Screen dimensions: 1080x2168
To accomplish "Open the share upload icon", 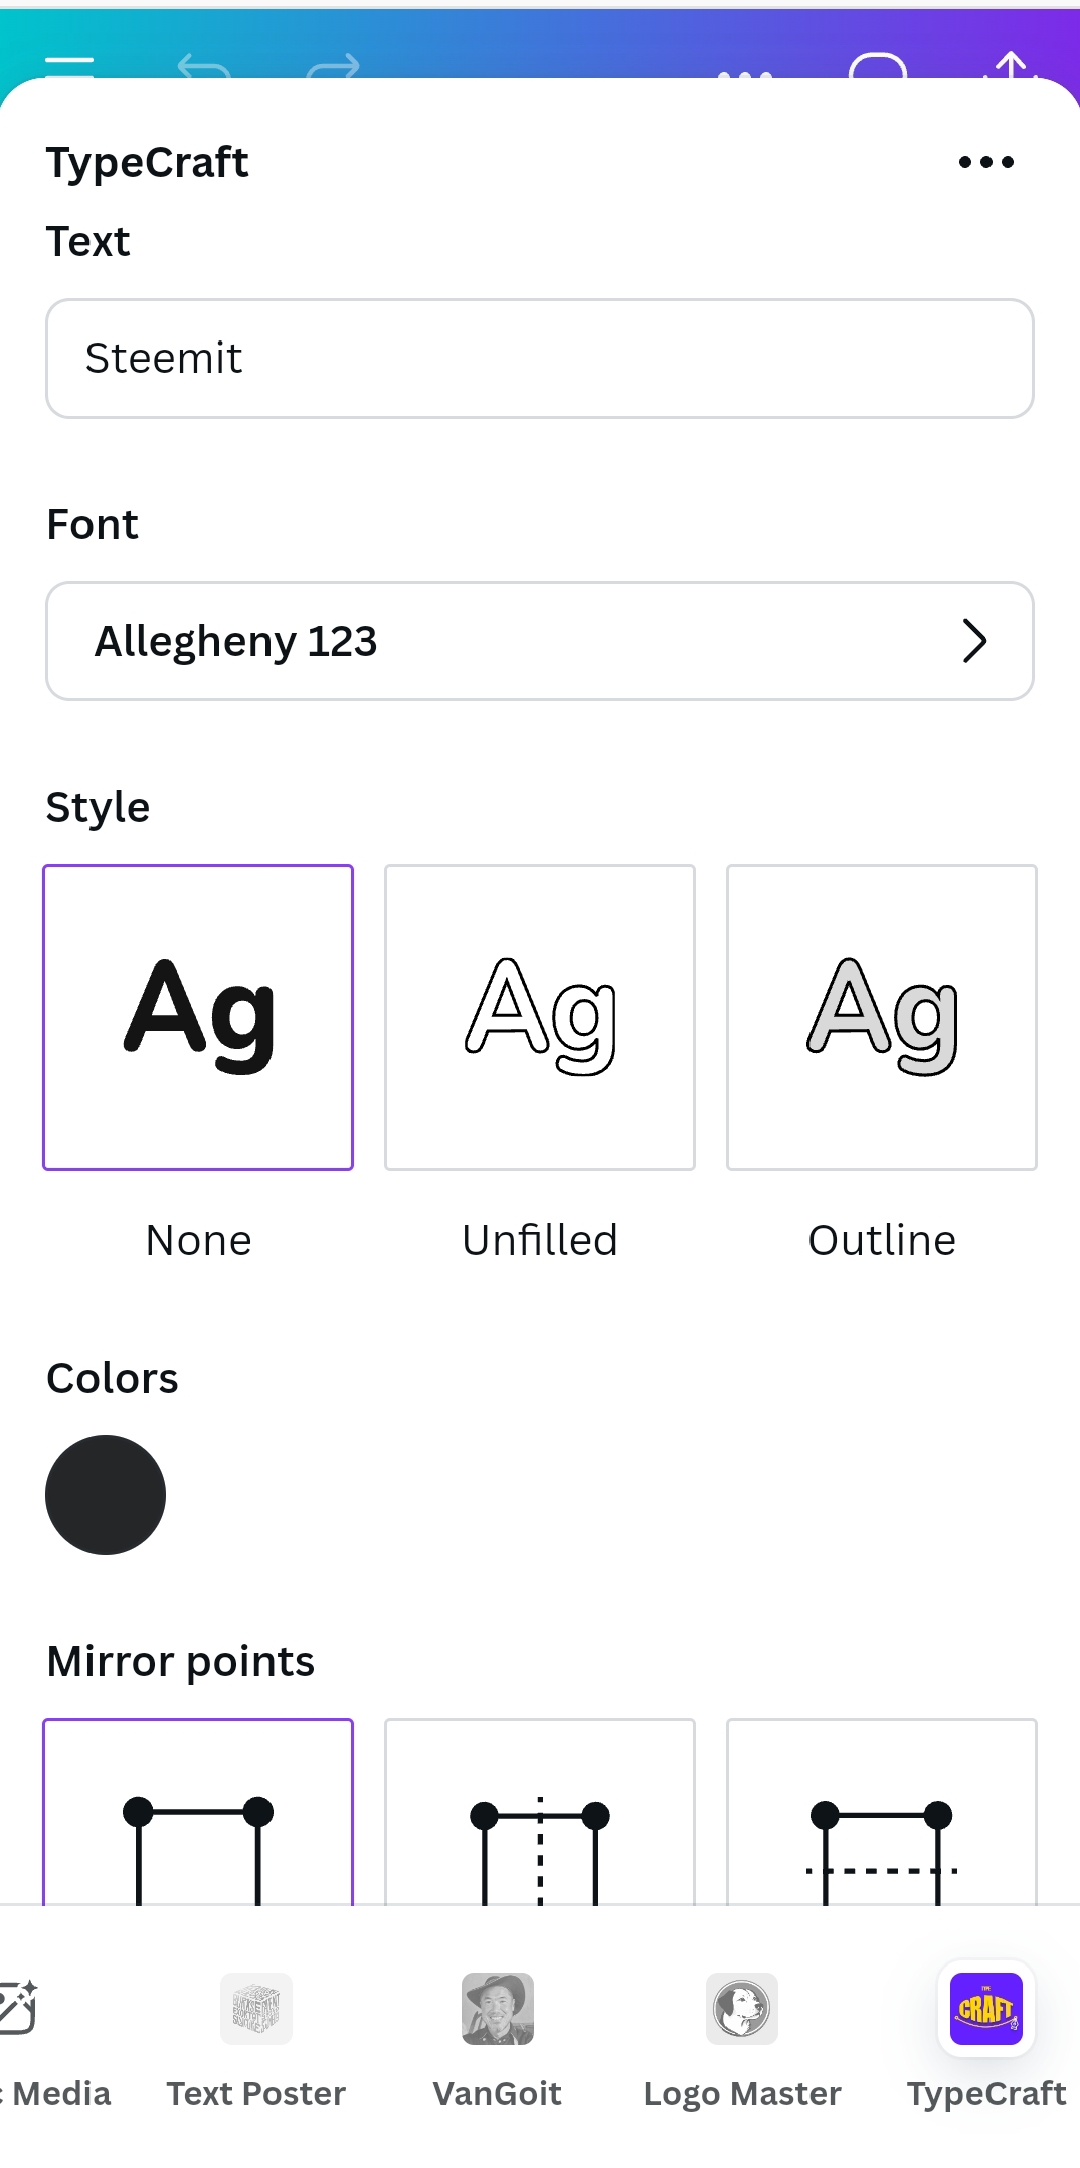I will tap(1011, 64).
